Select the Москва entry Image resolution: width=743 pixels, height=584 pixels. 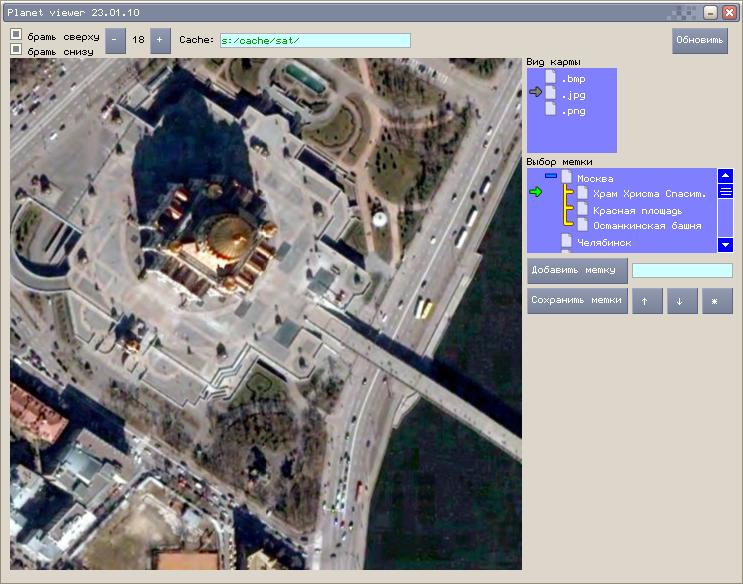pos(595,179)
